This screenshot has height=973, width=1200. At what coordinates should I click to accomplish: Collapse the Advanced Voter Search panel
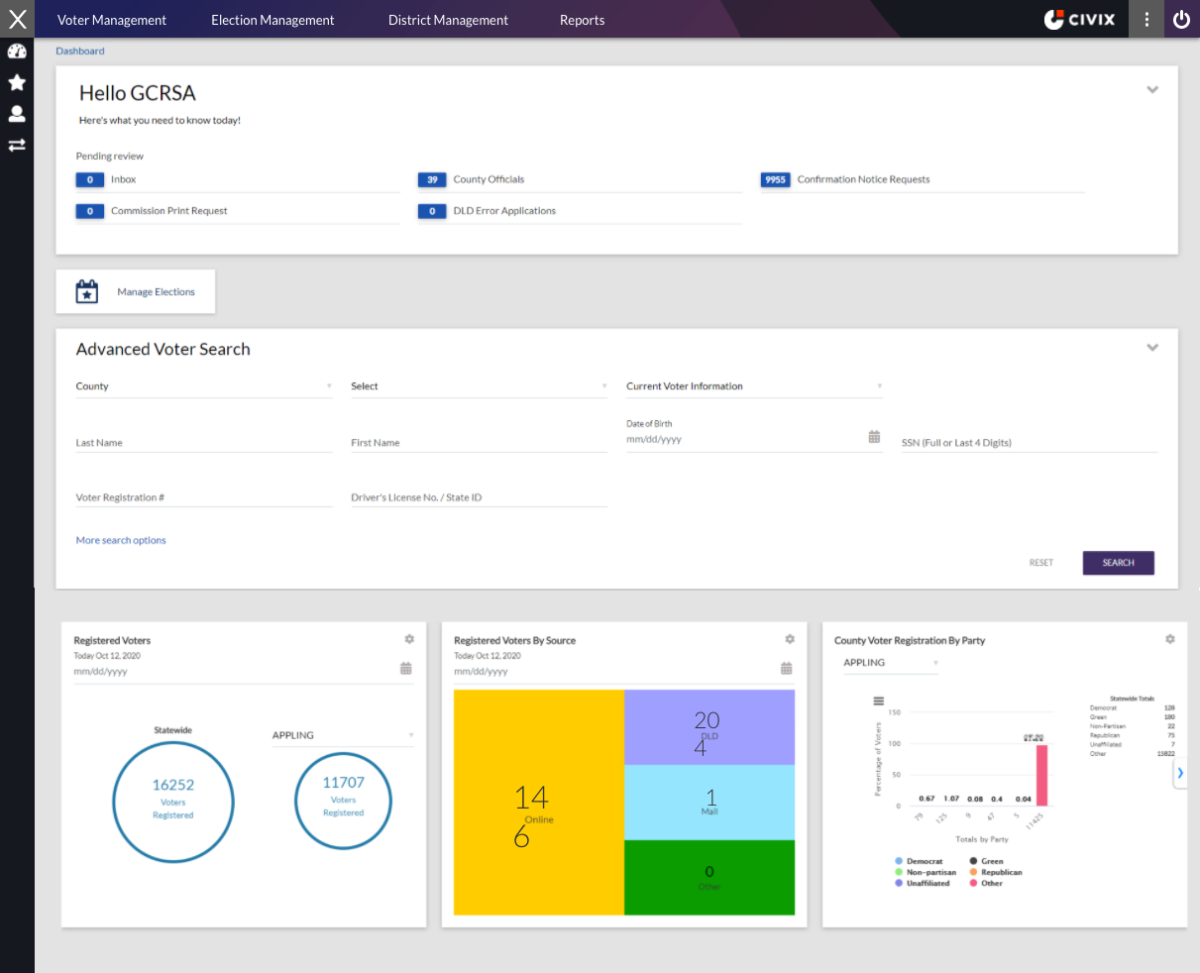click(x=1152, y=348)
